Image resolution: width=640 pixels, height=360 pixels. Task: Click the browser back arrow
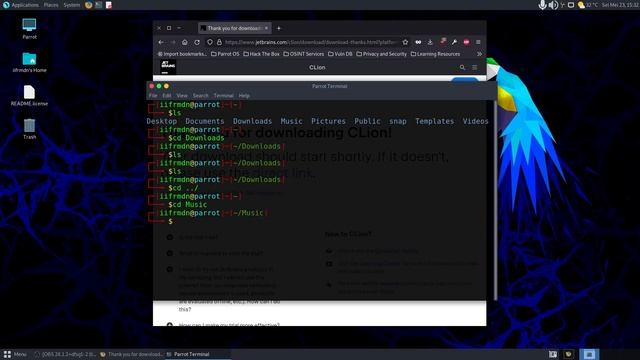(x=161, y=42)
